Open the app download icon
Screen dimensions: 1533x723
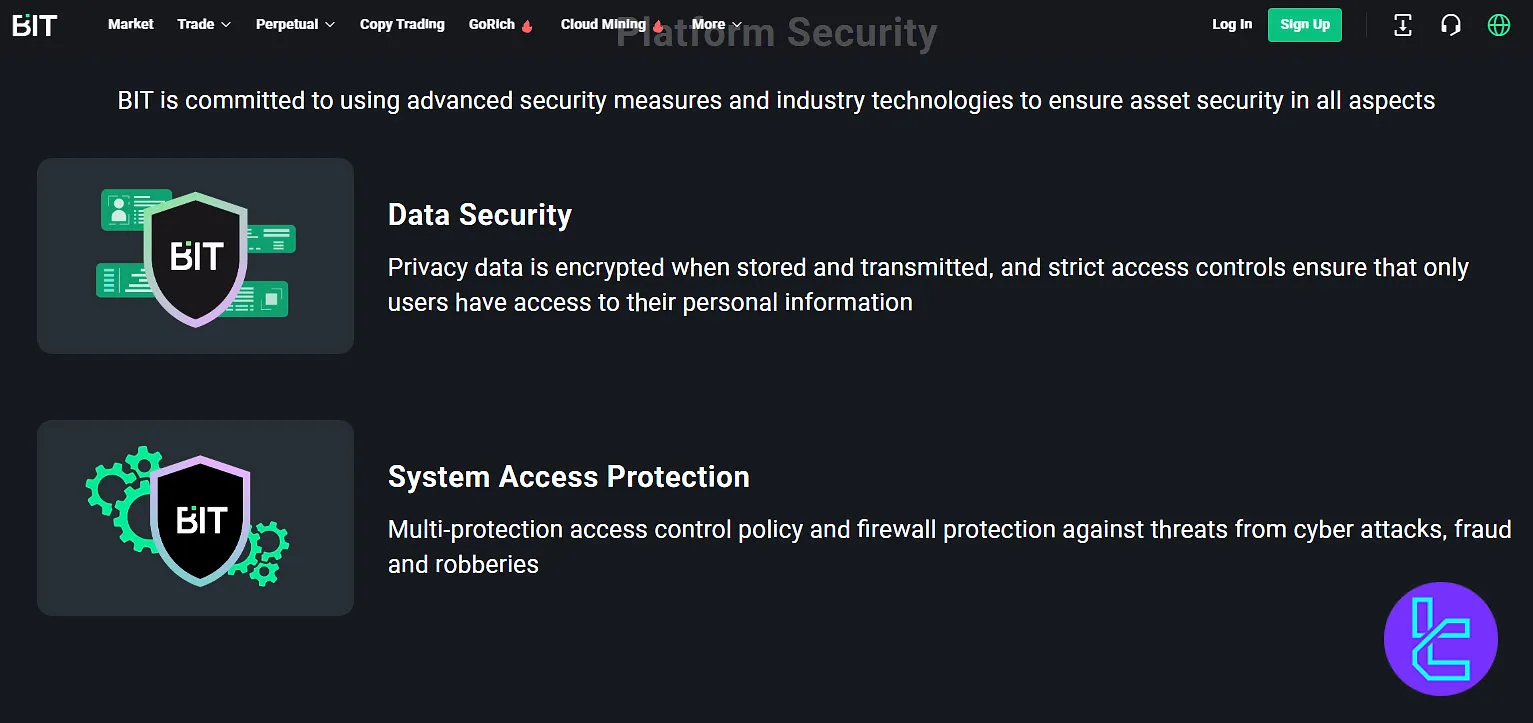click(1403, 25)
